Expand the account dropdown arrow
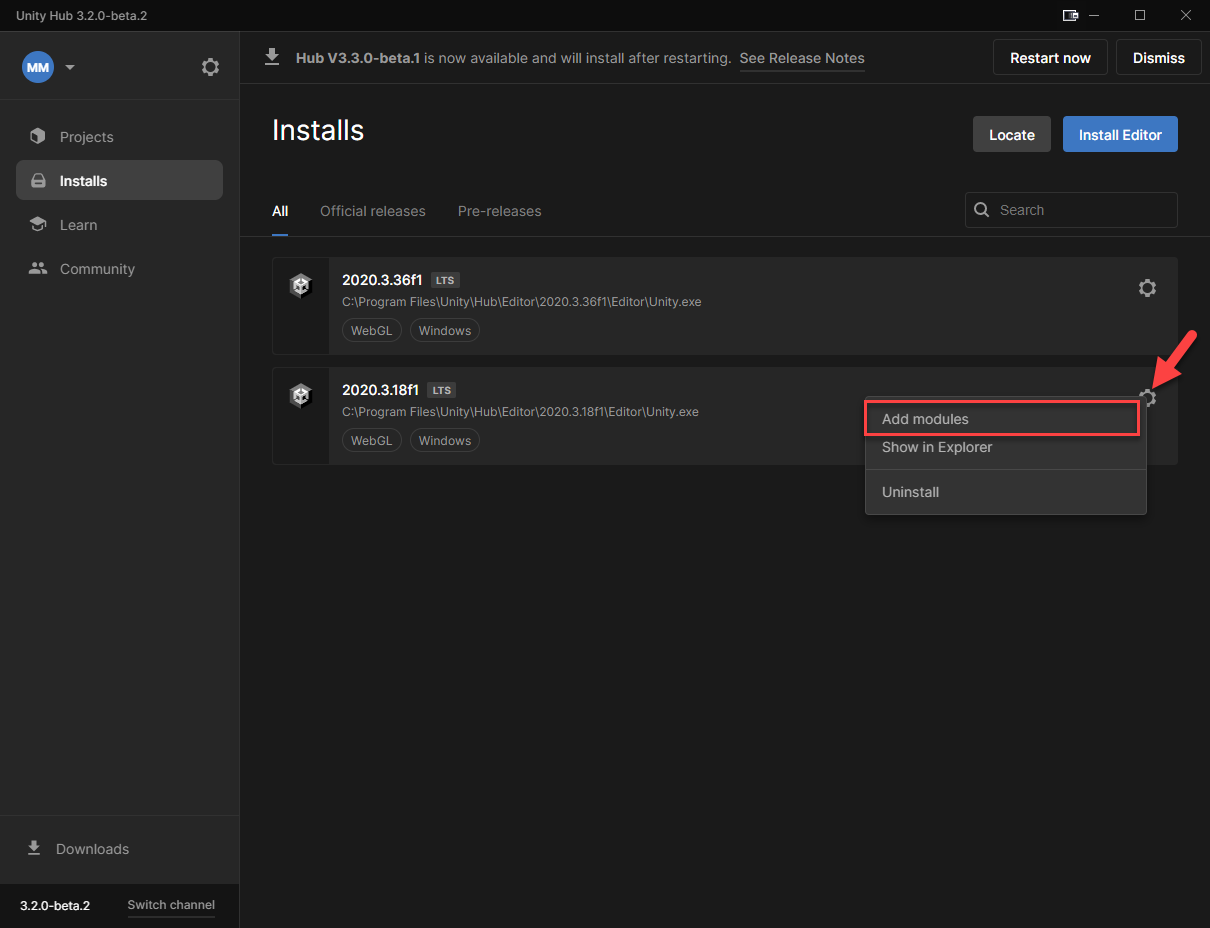This screenshot has width=1210, height=928. [70, 67]
